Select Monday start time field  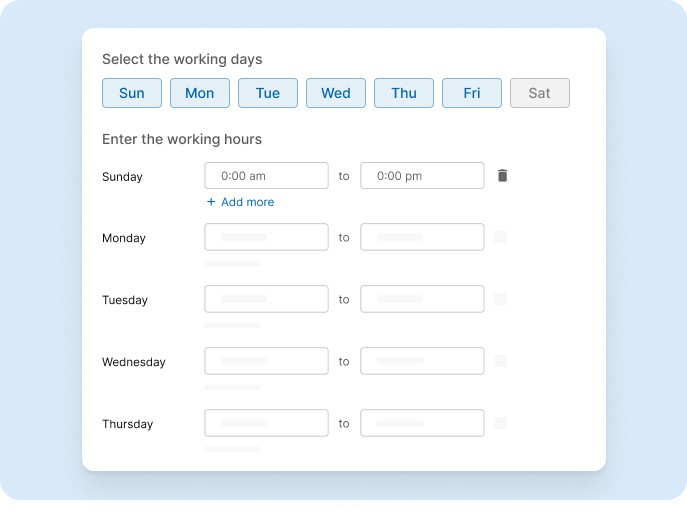click(266, 237)
